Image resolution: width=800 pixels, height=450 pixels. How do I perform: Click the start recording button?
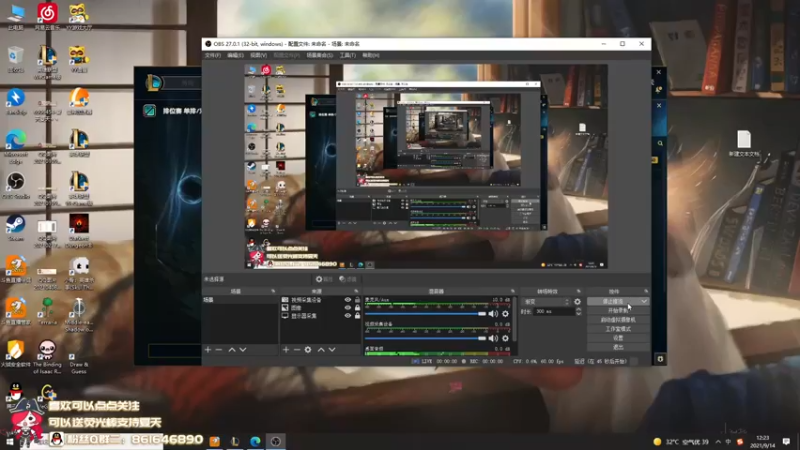point(618,311)
